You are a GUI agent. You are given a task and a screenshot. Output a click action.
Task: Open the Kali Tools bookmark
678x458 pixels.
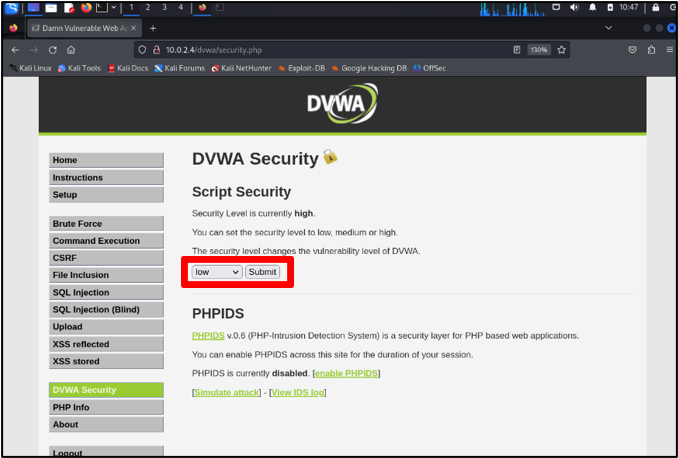click(79, 68)
